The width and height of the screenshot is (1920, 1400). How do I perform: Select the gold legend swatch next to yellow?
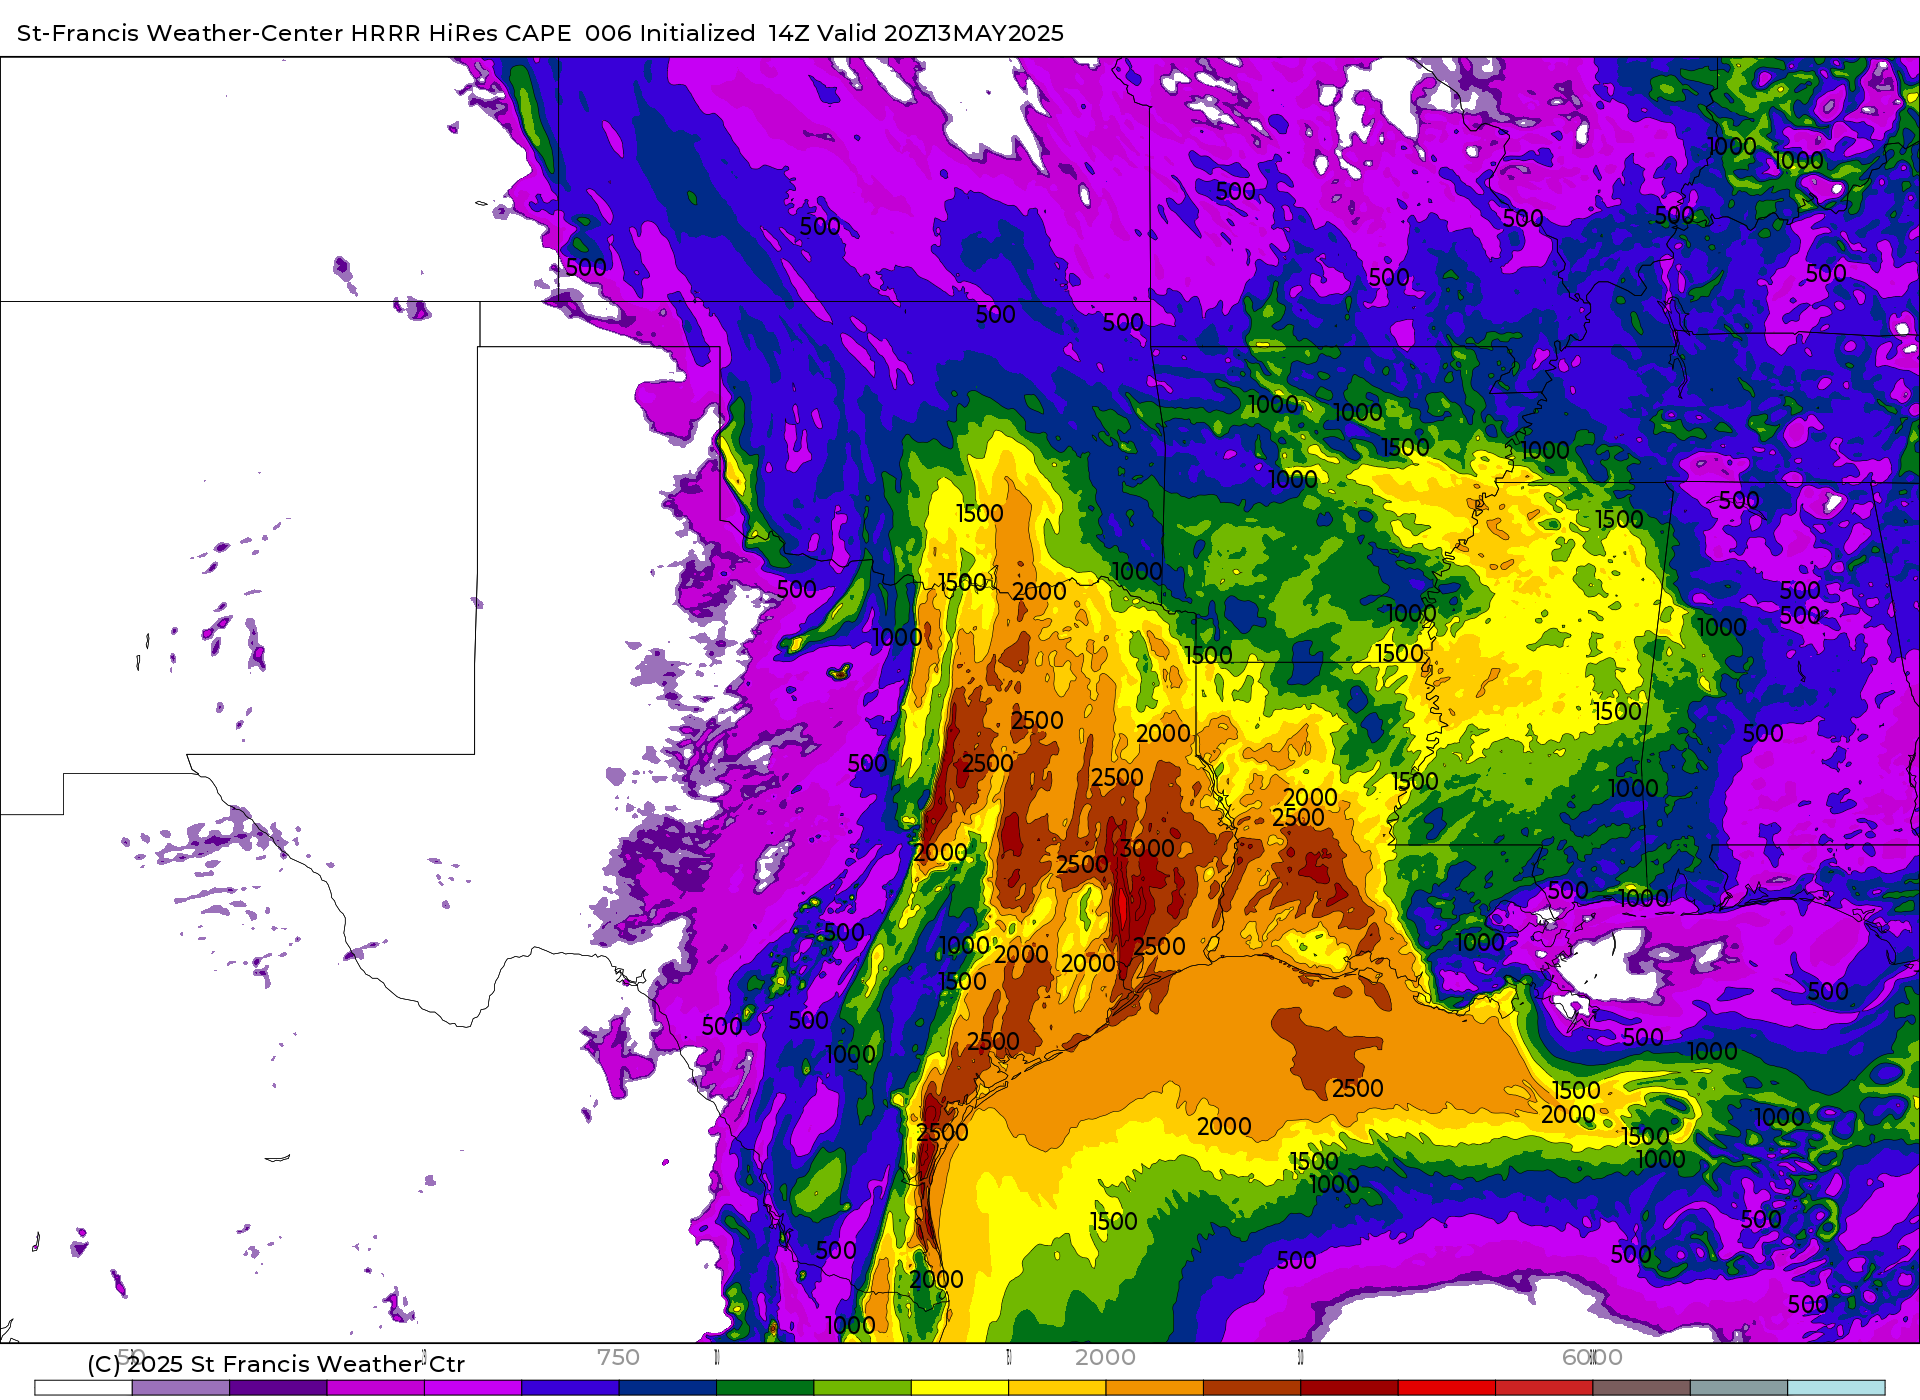[1057, 1388]
